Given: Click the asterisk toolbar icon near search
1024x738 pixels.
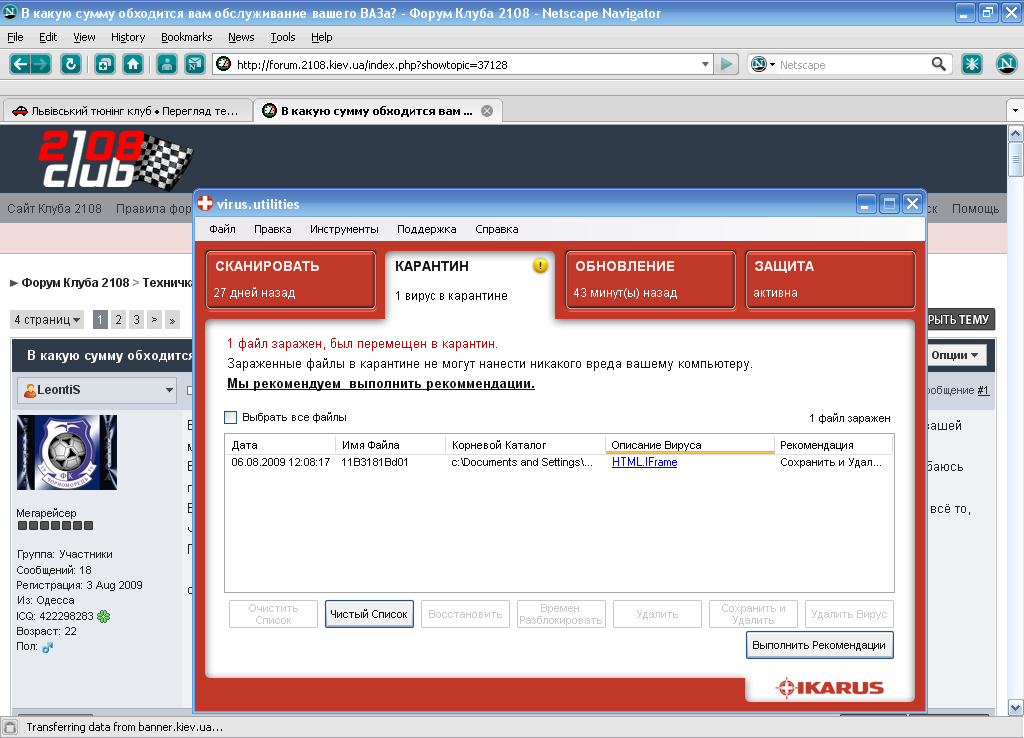Looking at the screenshot, I should pyautogui.click(x=972, y=64).
